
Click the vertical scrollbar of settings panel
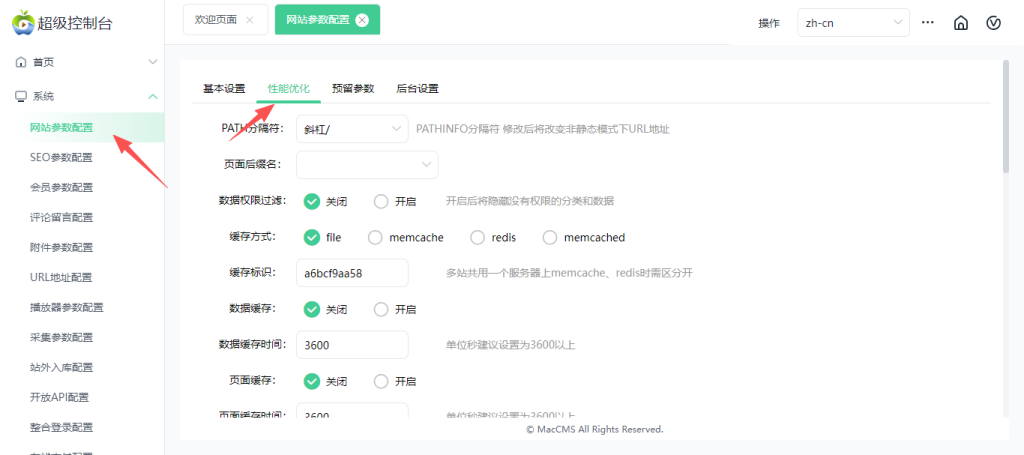(1006, 118)
